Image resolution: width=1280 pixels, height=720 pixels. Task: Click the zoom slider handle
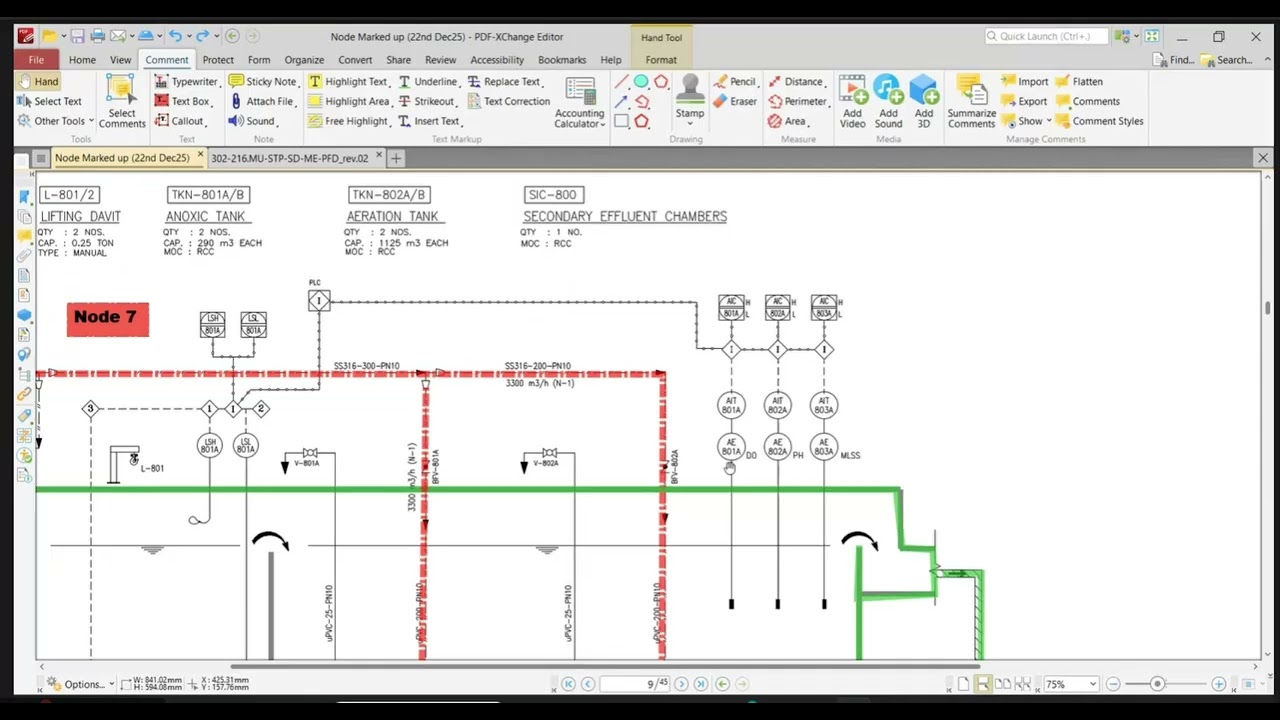(1157, 684)
